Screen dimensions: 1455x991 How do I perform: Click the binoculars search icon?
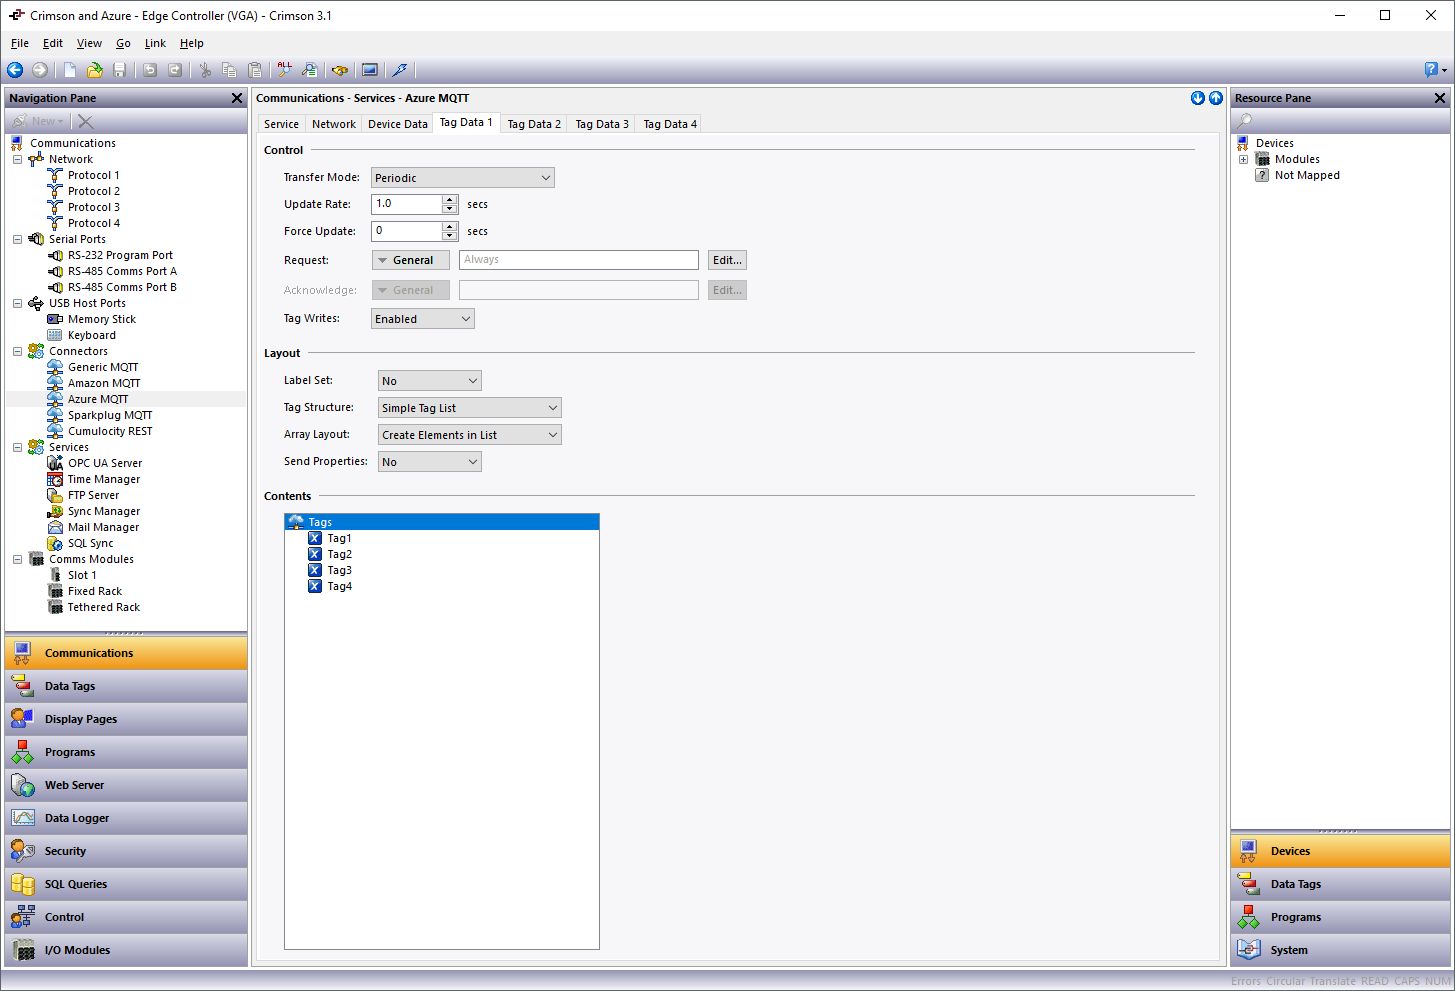[x=340, y=70]
